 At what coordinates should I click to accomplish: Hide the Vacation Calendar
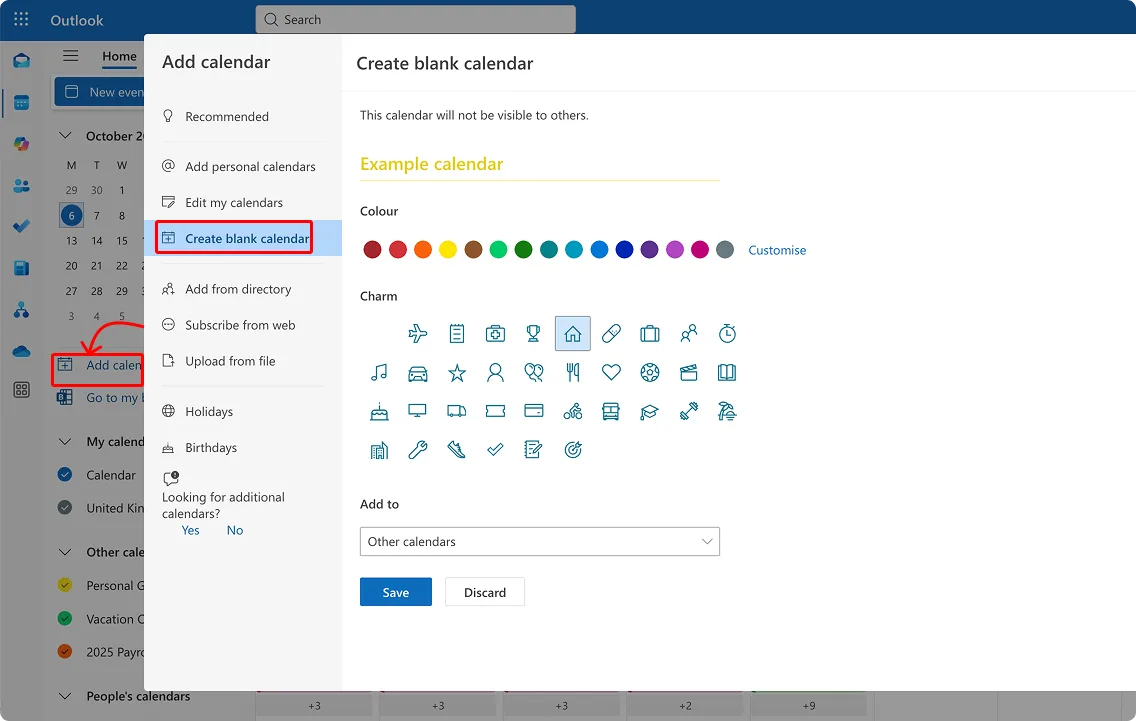[67, 618]
